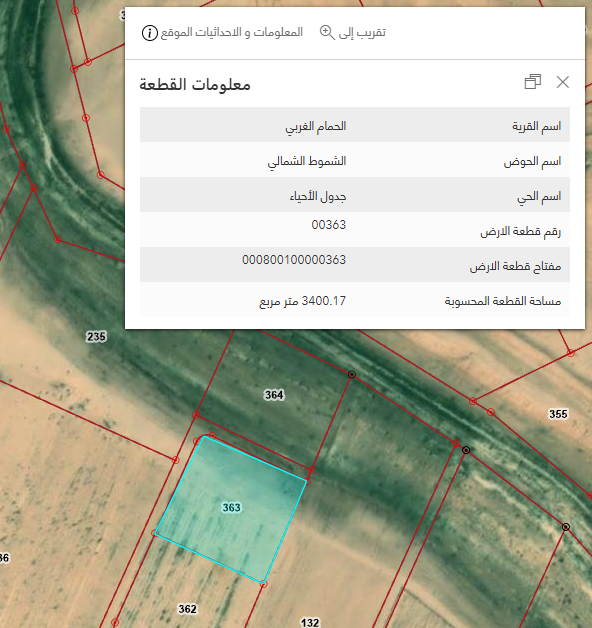Close the معلومات القطعة popup
592x628 pixels.
[563, 82]
